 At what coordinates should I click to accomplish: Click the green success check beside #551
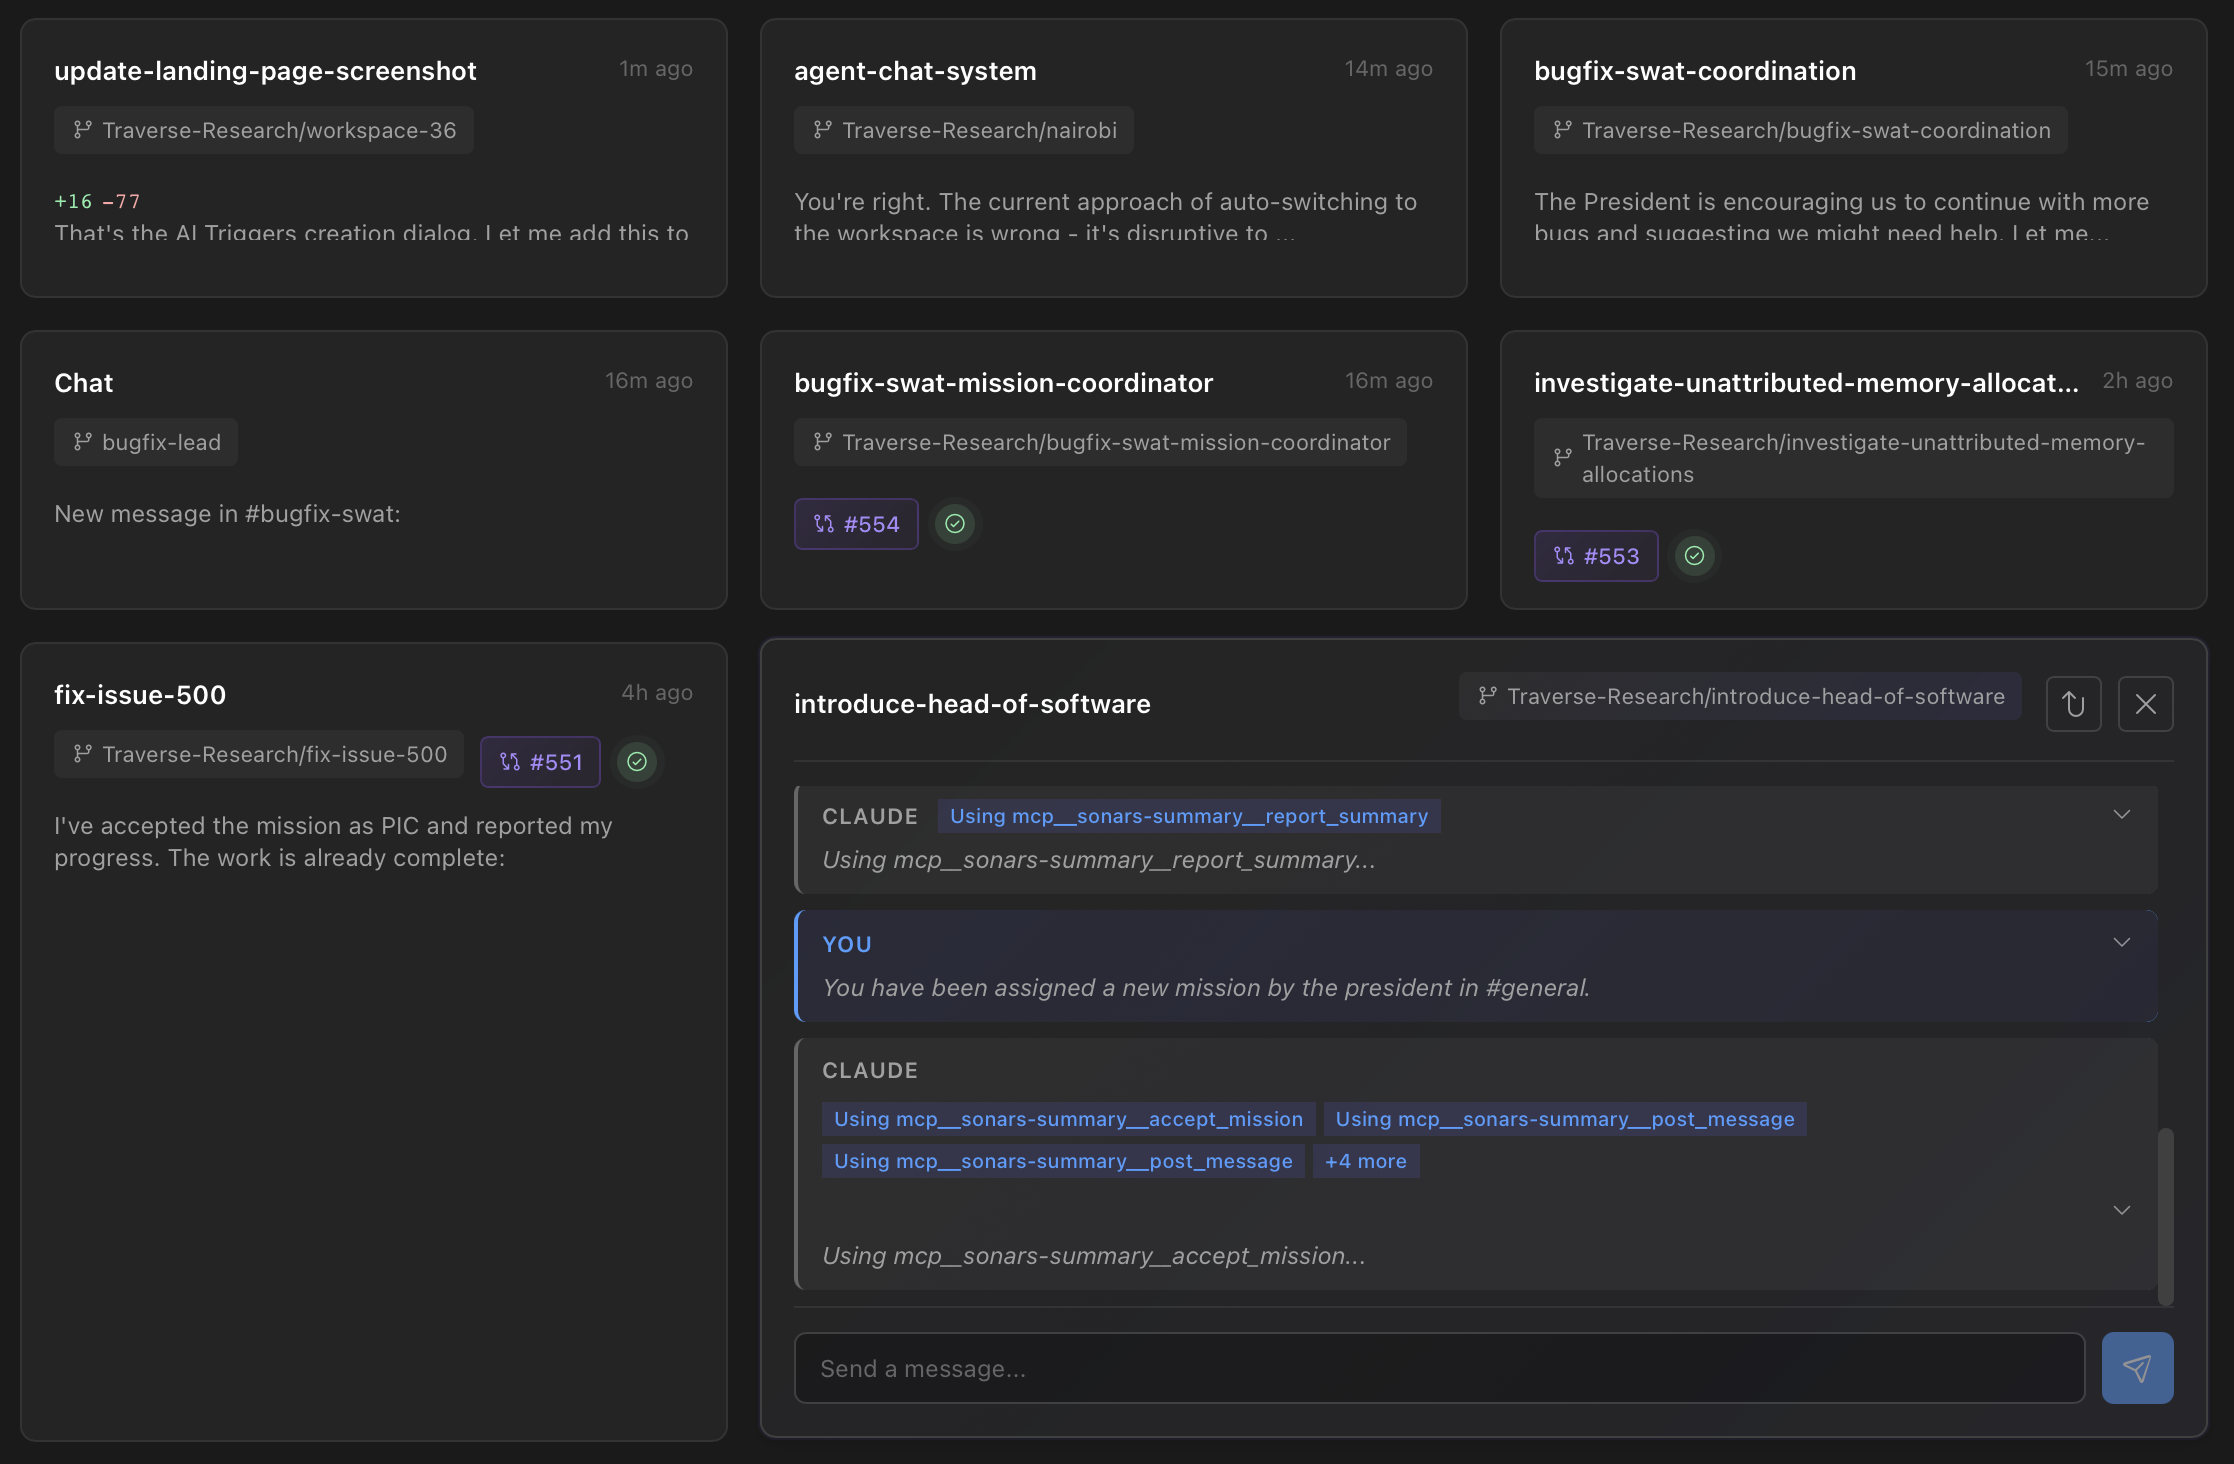[637, 762]
